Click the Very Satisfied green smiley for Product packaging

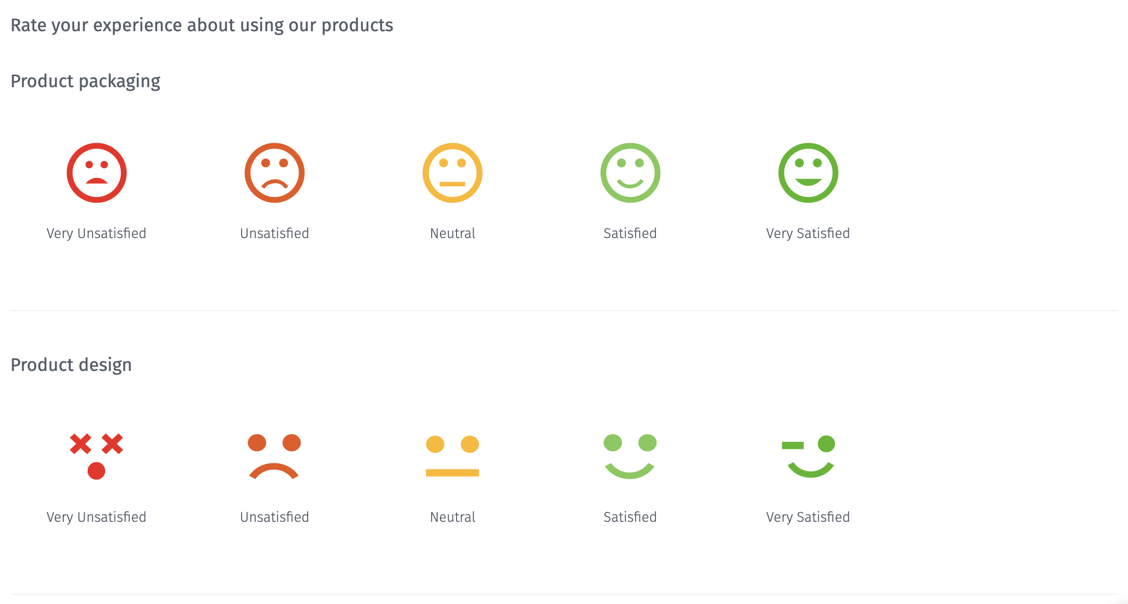pos(808,172)
